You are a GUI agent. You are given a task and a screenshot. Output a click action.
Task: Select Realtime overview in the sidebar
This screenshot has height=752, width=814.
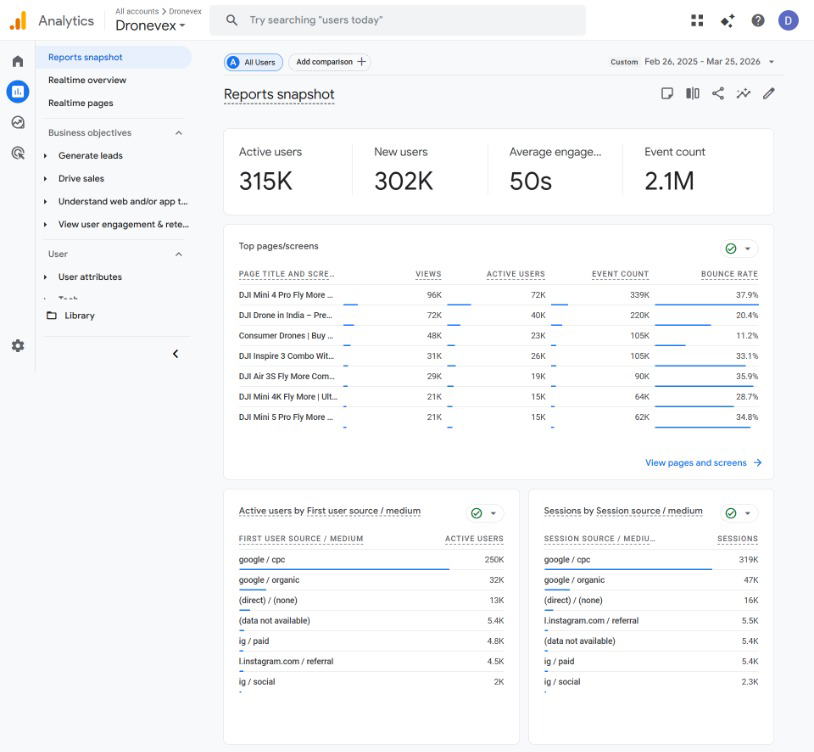point(87,80)
